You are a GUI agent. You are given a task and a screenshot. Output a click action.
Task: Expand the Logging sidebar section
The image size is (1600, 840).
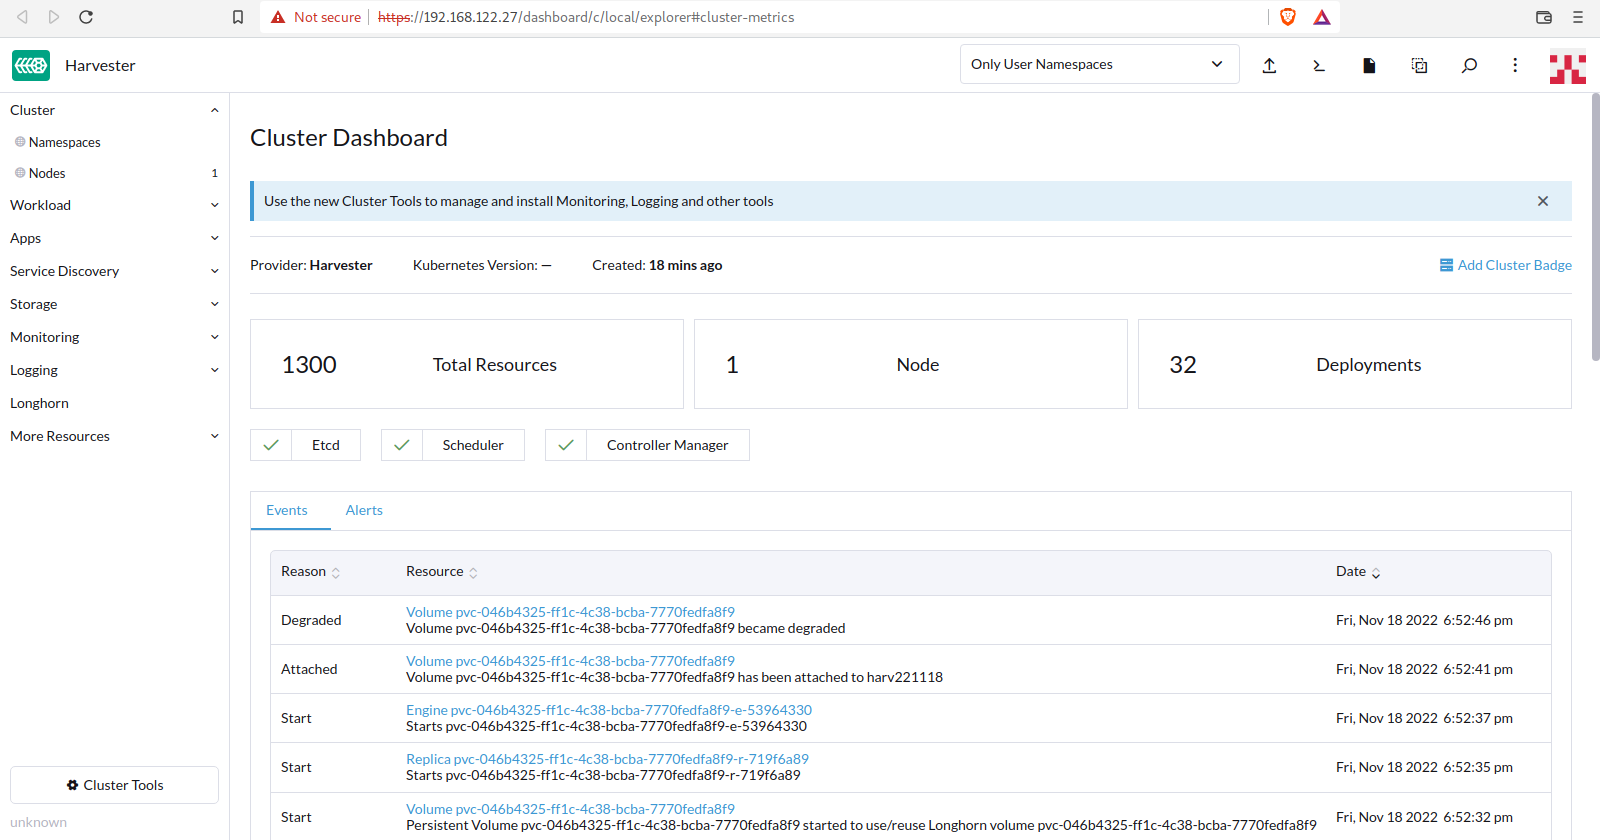click(x=214, y=370)
